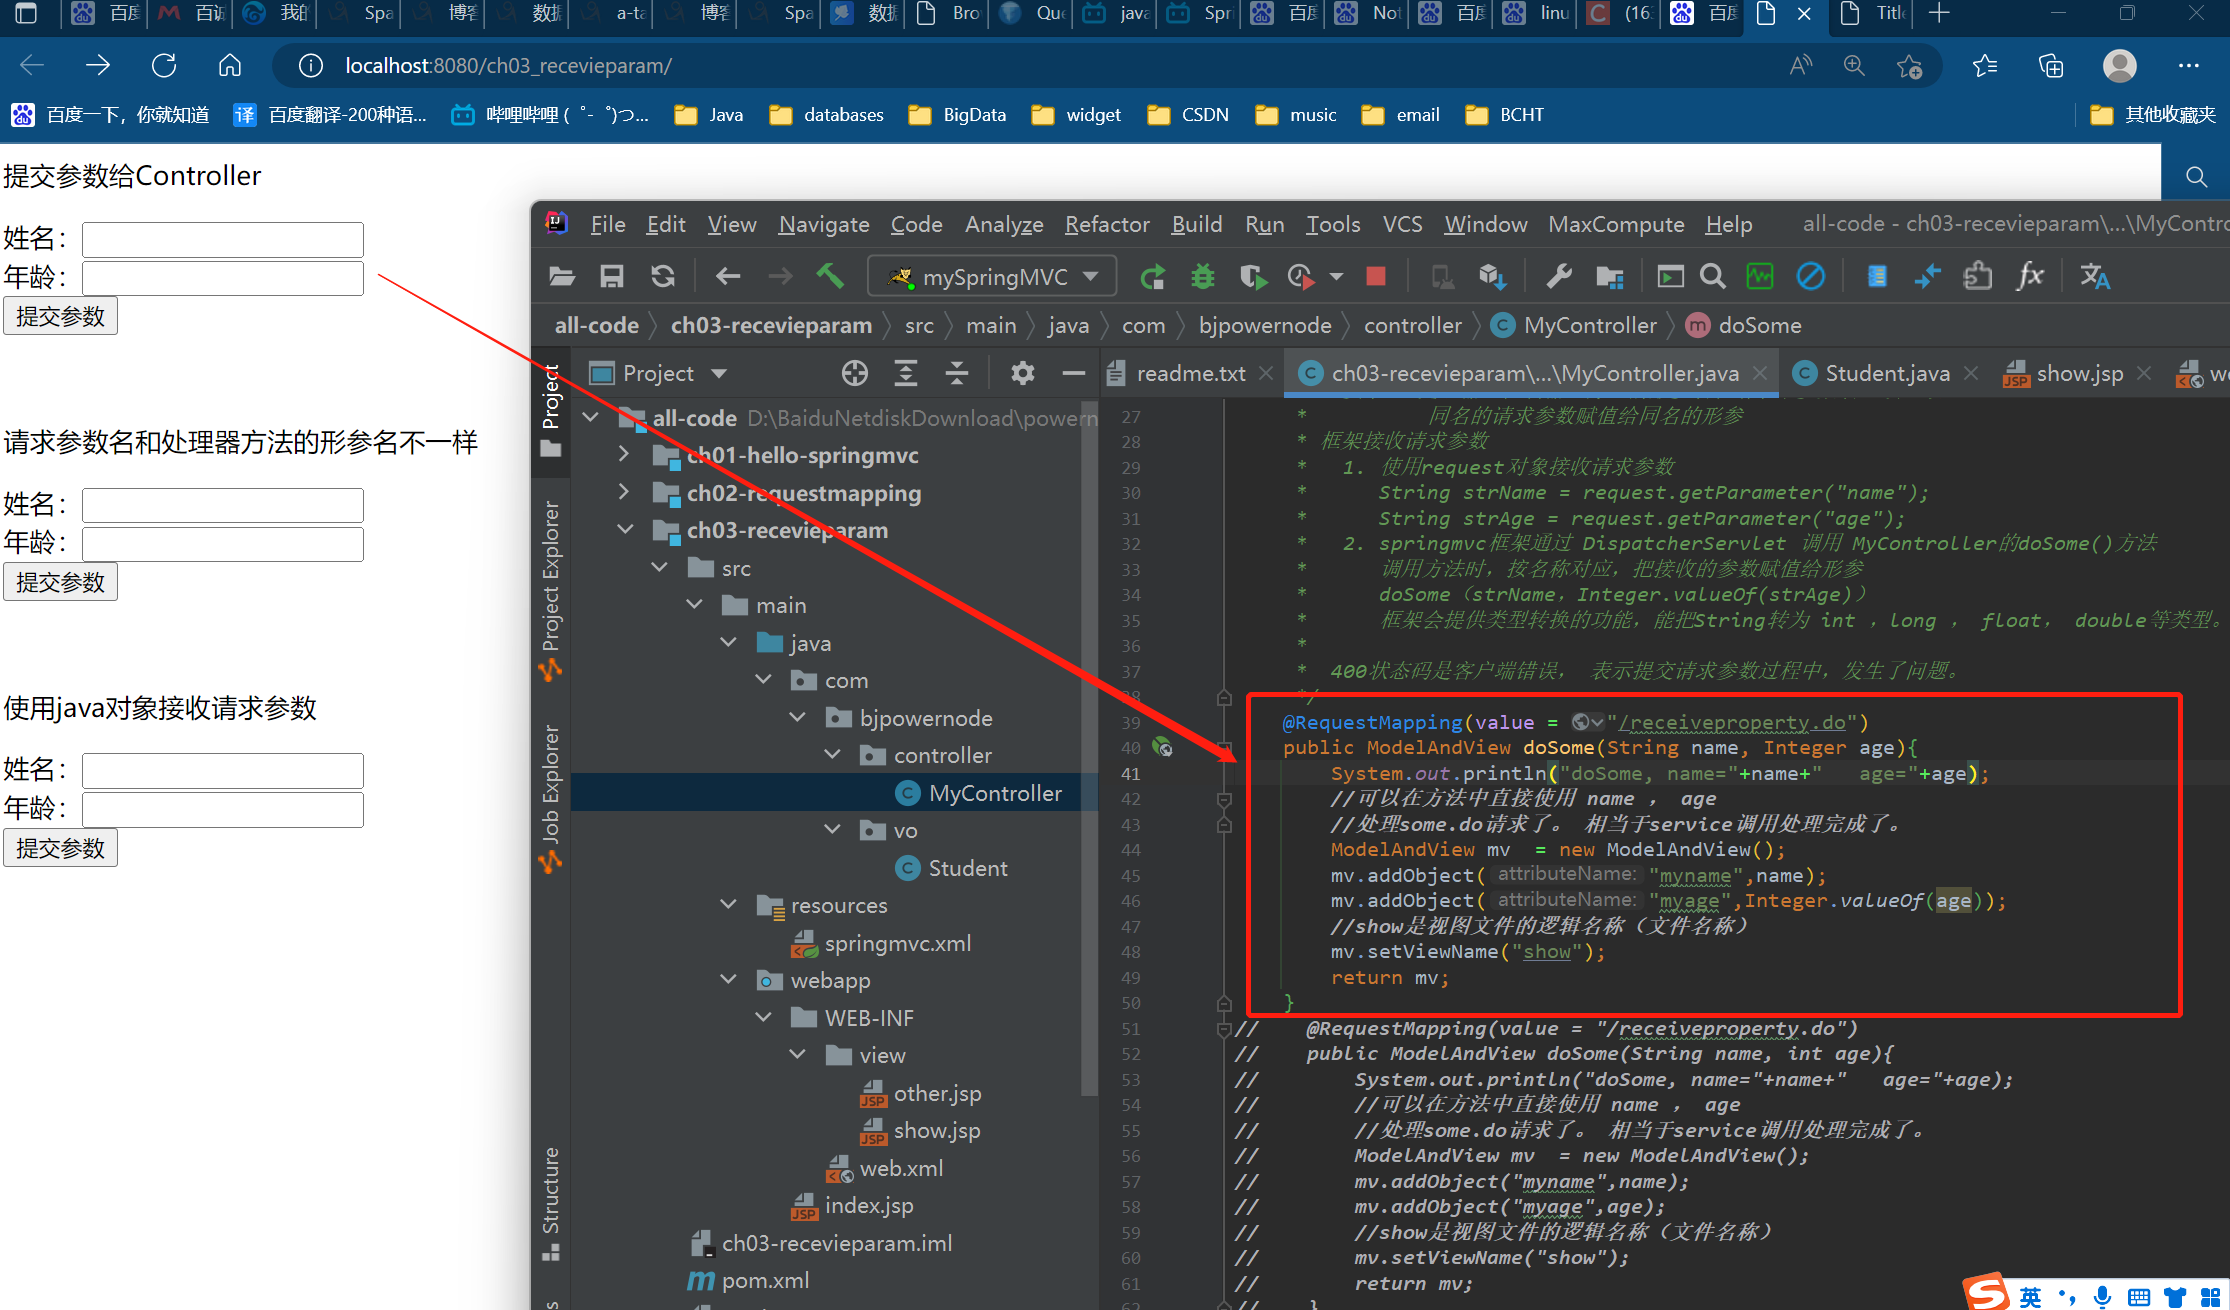Viewport: 2230px width, 1310px height.
Task: Click the first 提交参数 submit button
Action: [60, 316]
